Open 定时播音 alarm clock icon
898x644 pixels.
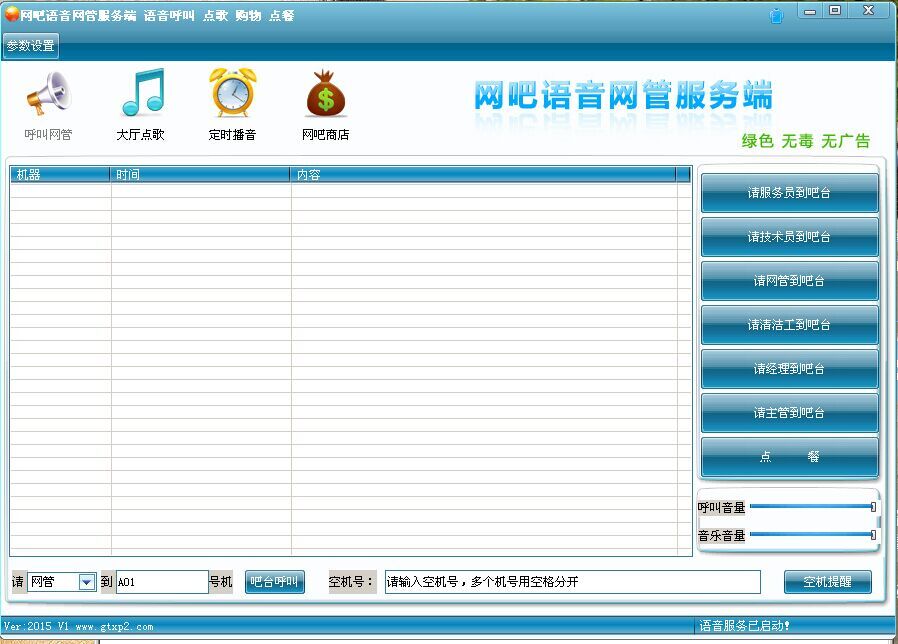[x=232, y=94]
